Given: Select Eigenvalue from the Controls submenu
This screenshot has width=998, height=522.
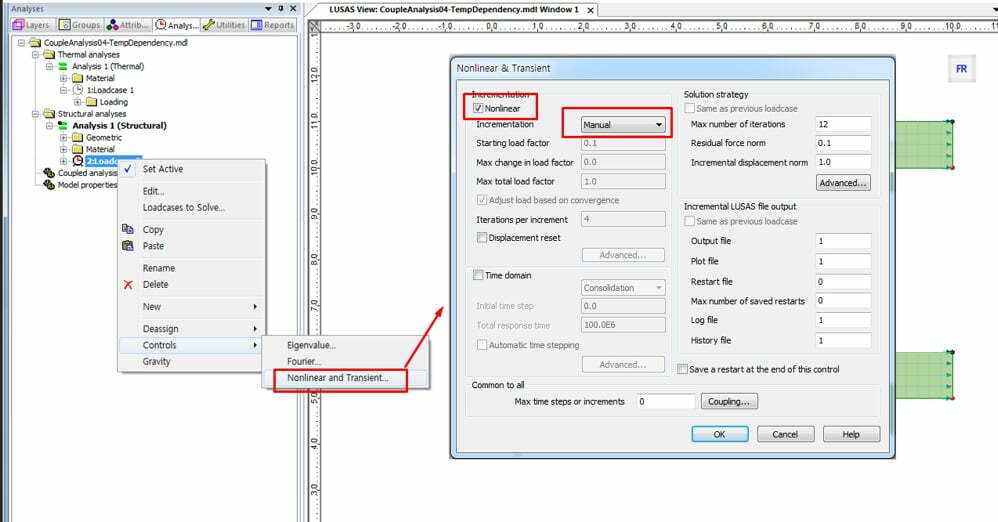Looking at the screenshot, I should [311, 345].
